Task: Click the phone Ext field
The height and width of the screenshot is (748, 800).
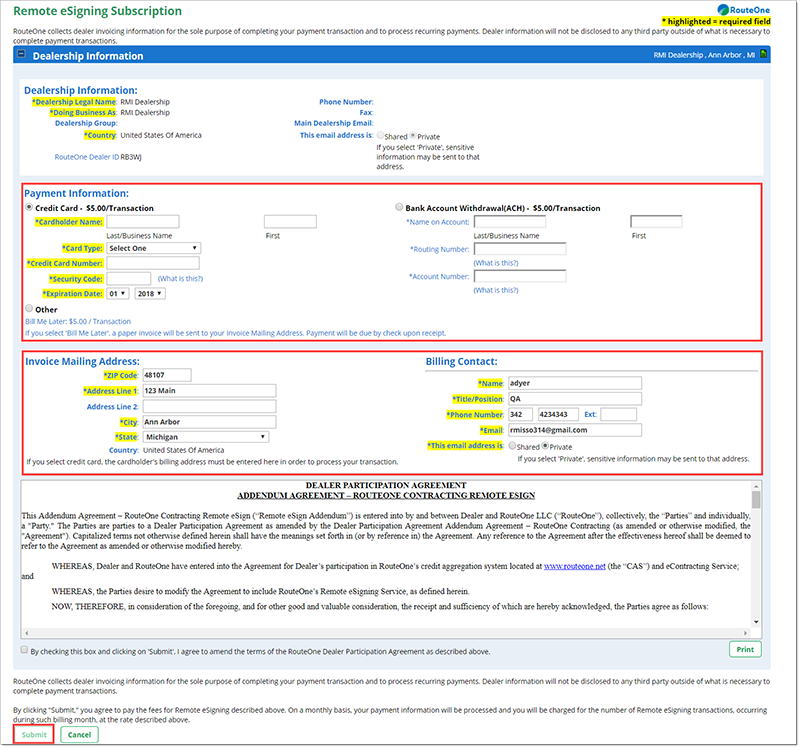Action: 618,414
